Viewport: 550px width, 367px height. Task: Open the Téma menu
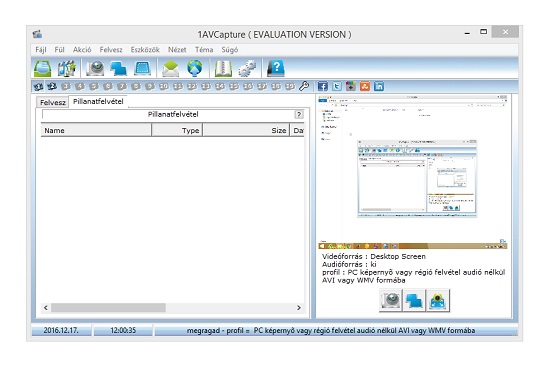[x=204, y=50]
